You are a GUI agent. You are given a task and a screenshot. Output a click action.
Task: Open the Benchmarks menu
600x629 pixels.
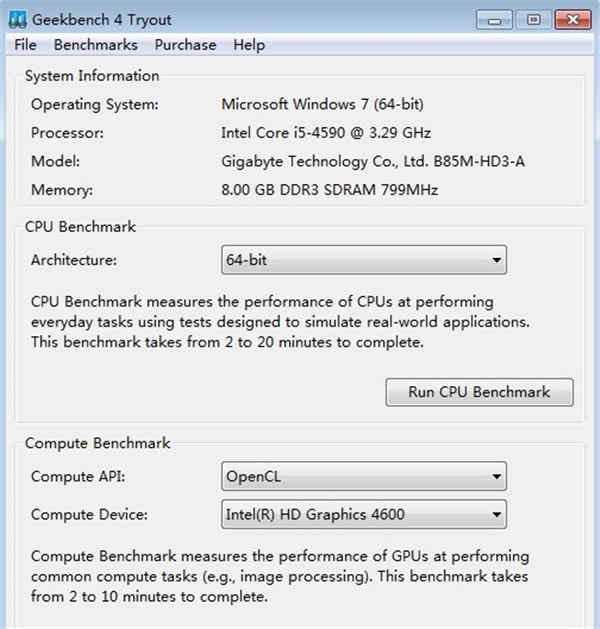click(x=97, y=45)
